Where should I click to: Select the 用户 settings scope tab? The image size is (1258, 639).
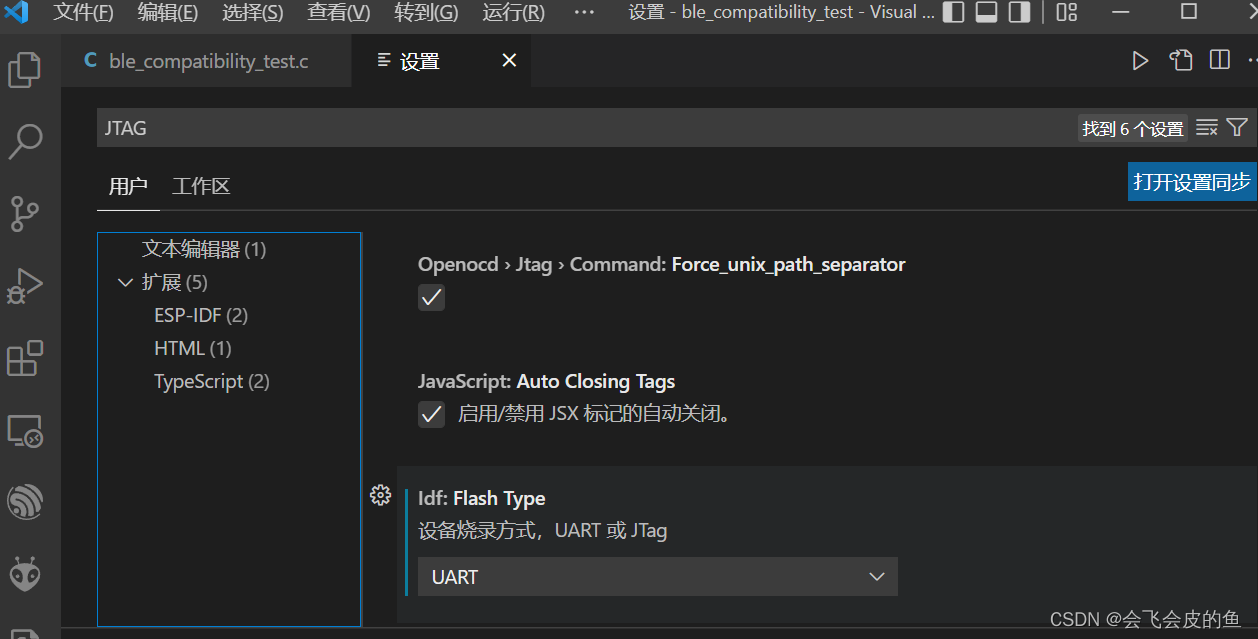(128, 186)
